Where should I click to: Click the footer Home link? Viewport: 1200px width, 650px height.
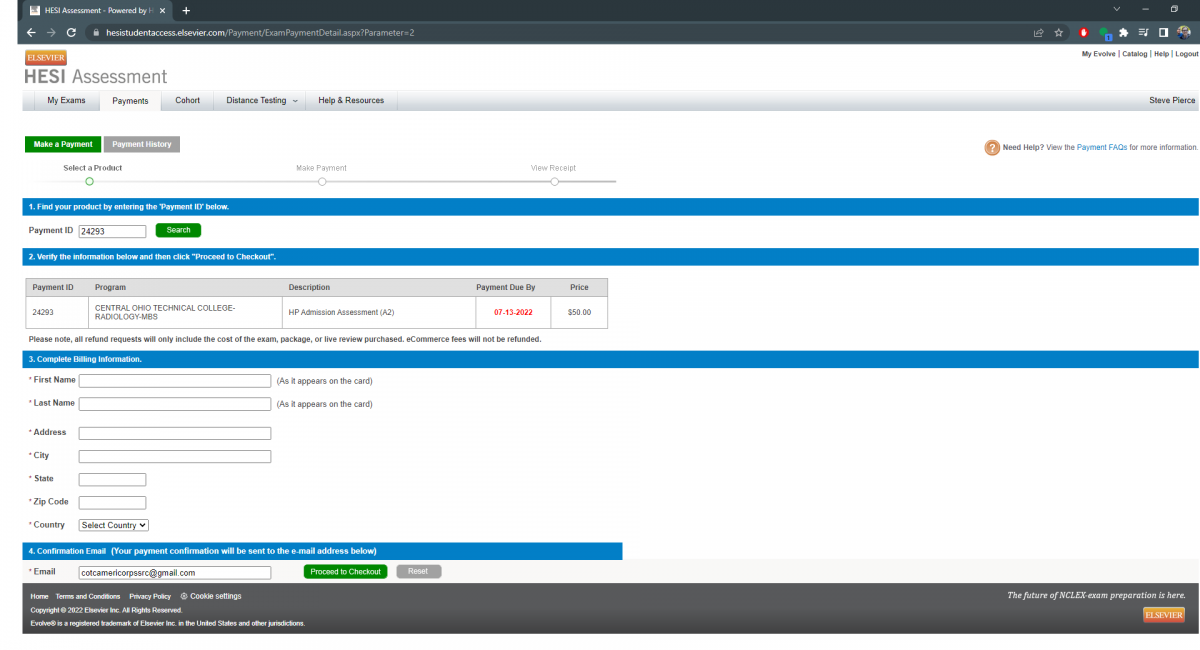coord(39,596)
